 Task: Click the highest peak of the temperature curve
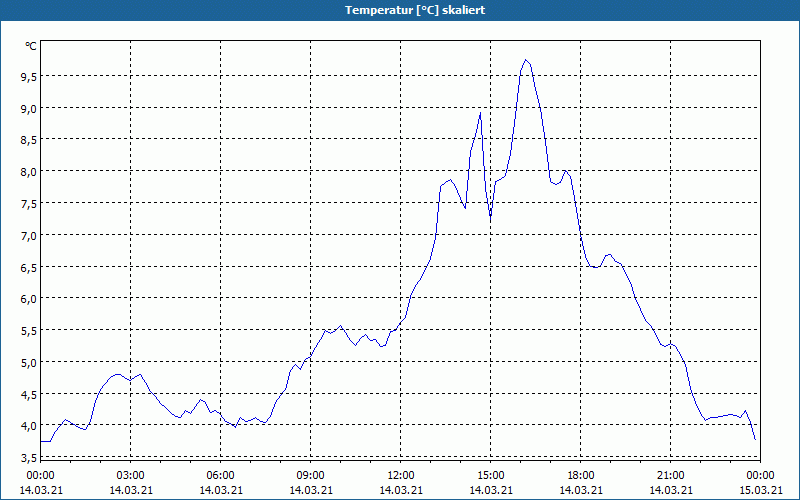pyautogui.click(x=526, y=60)
